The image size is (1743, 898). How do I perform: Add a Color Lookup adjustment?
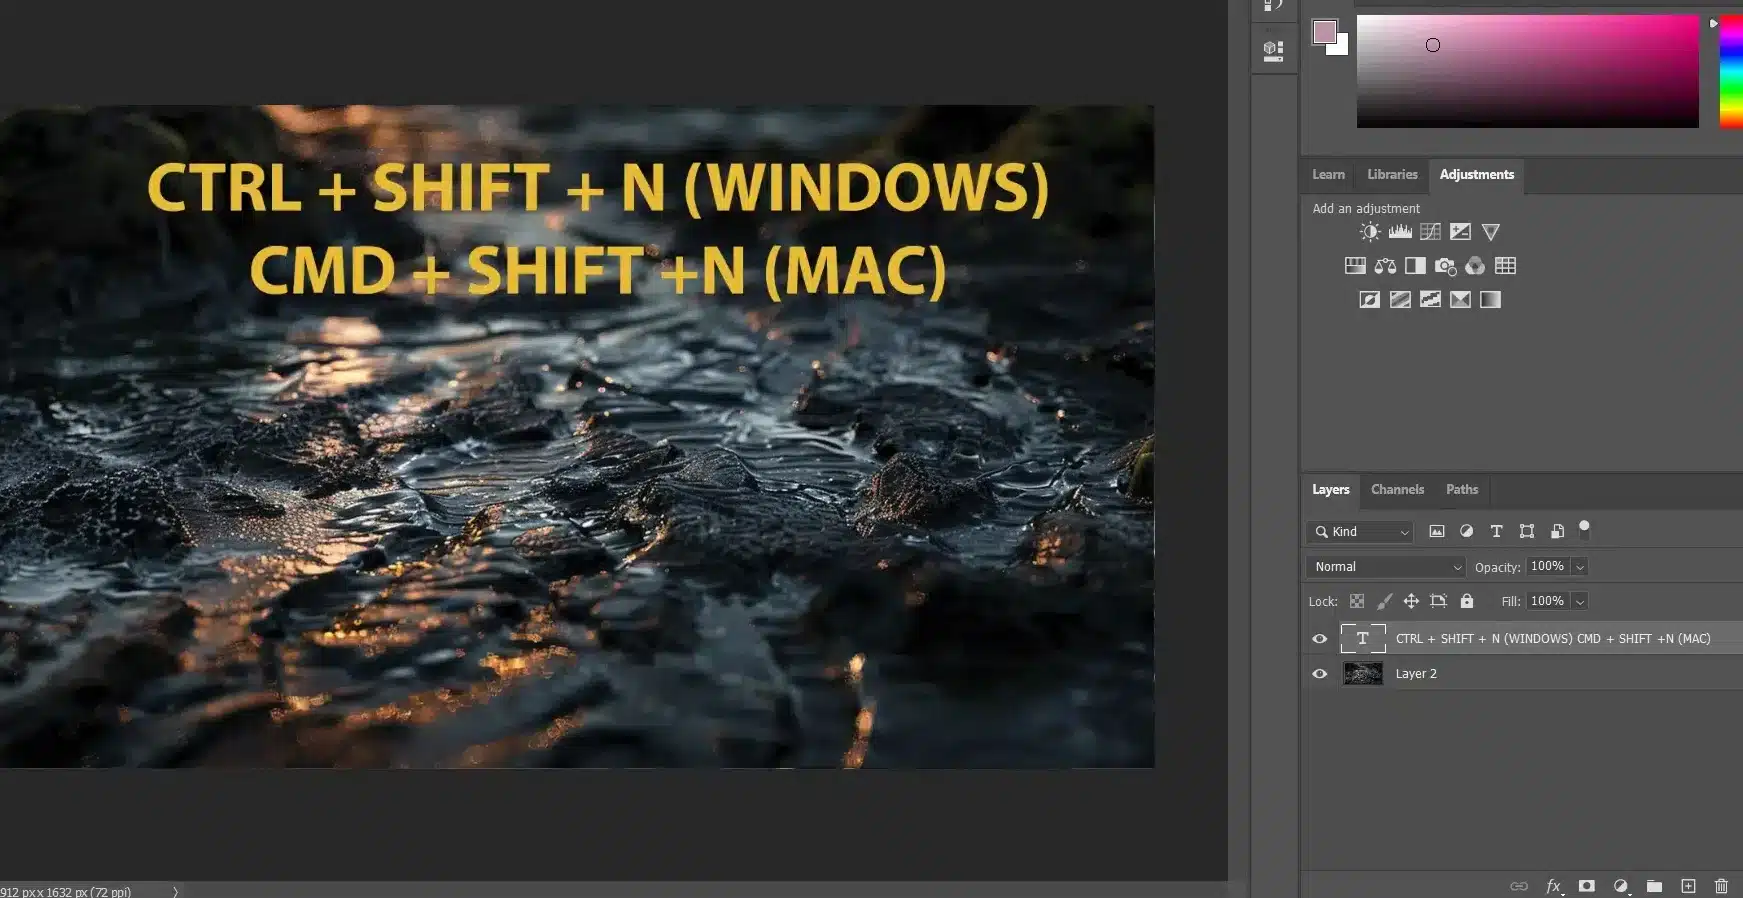pyautogui.click(x=1505, y=266)
